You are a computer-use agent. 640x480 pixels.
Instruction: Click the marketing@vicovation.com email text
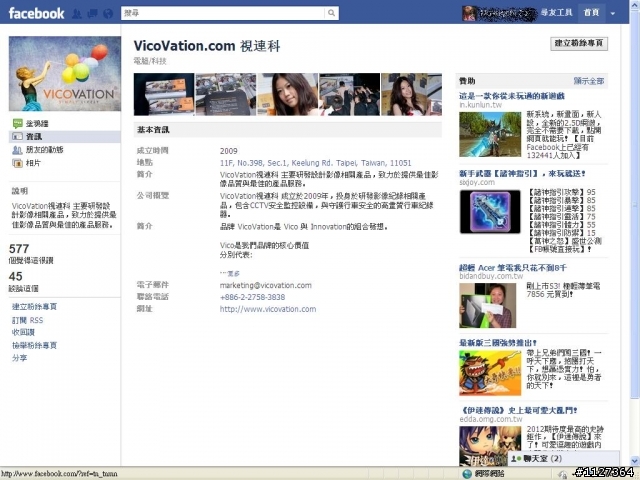coord(266,285)
